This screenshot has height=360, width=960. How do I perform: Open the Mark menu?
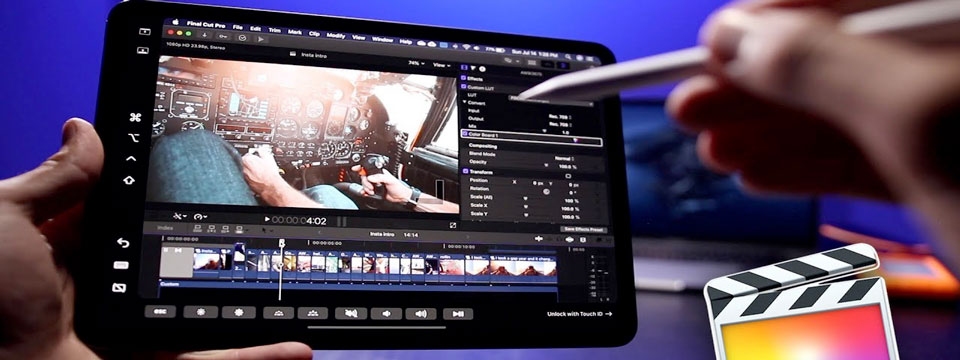click(294, 31)
